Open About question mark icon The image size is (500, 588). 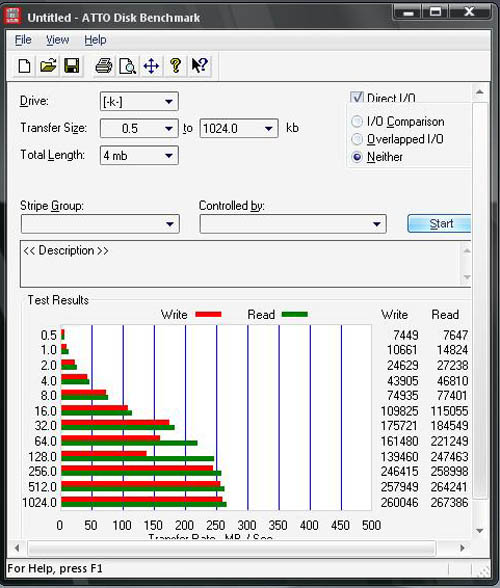pos(175,66)
